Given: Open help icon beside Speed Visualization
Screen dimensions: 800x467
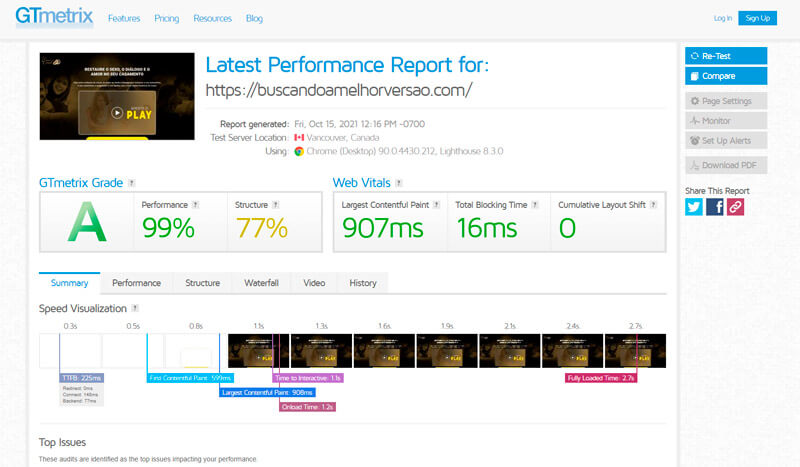Looking at the screenshot, I should point(135,309).
